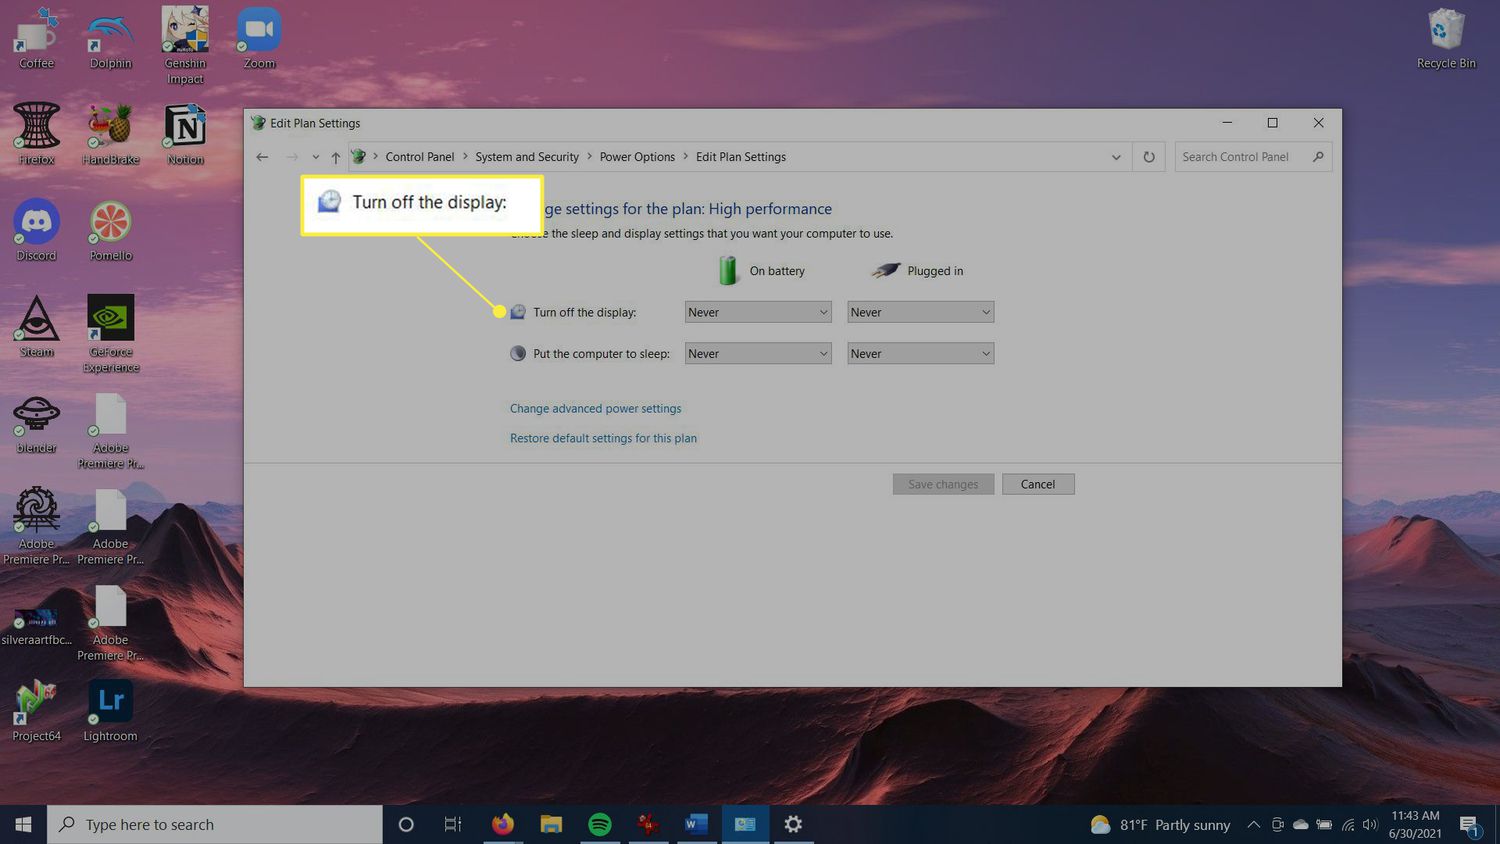1500x844 pixels.
Task: Click the Up one level arrow
Action: click(336, 157)
